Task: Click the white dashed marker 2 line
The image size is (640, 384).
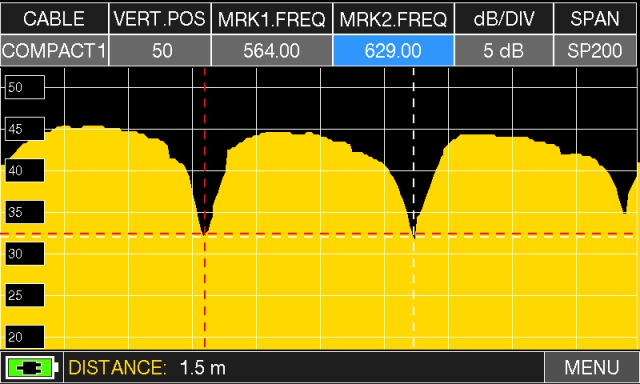Action: tap(413, 208)
